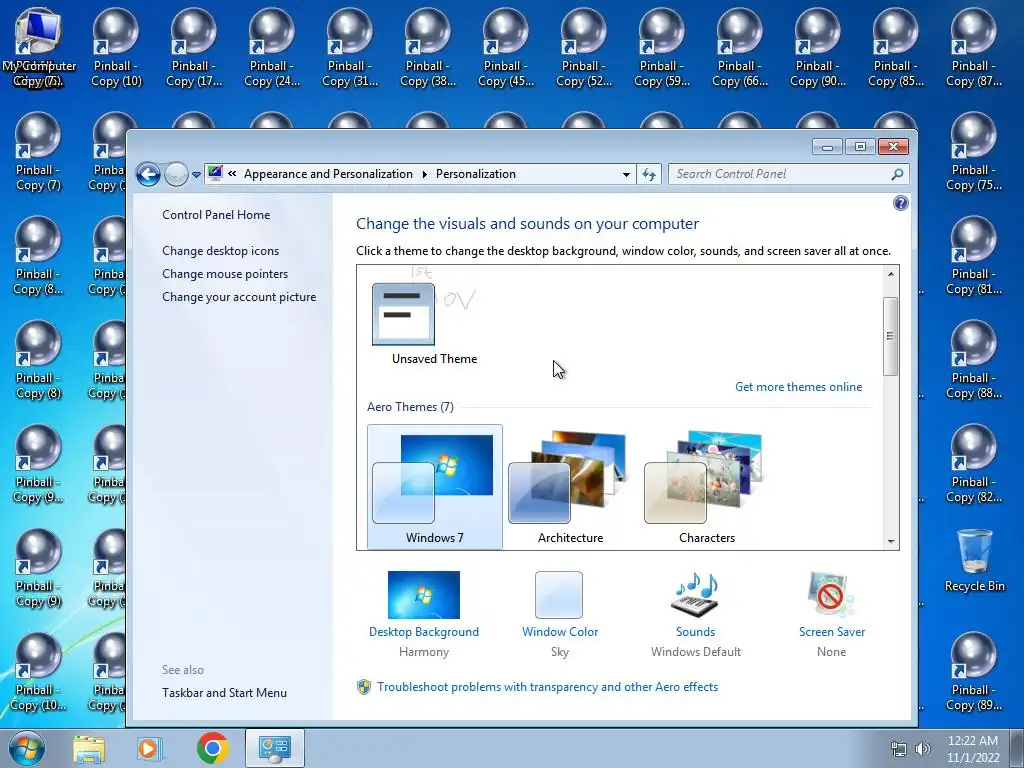Select Pinball - Copy (10) desktop shortcut
This screenshot has height=768, width=1024.
coord(116,47)
